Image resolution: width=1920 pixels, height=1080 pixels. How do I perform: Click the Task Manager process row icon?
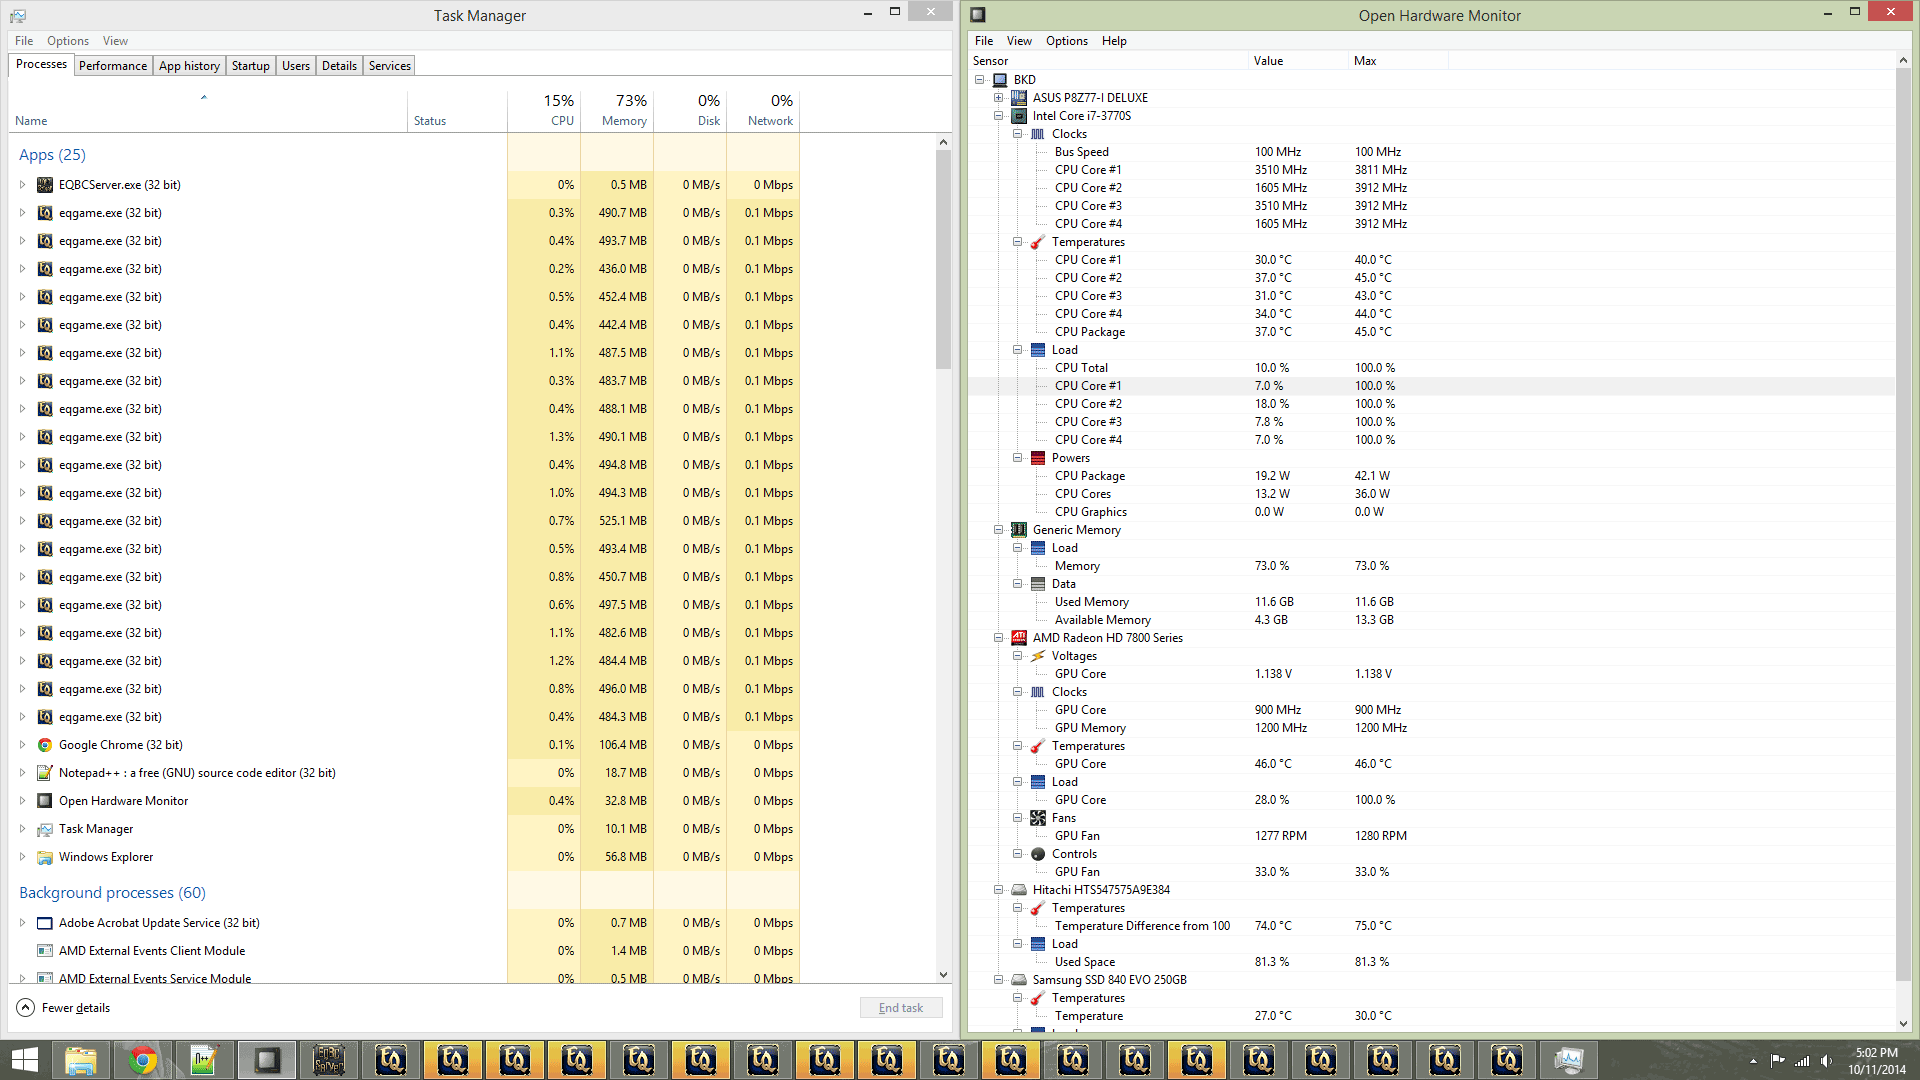coord(45,829)
